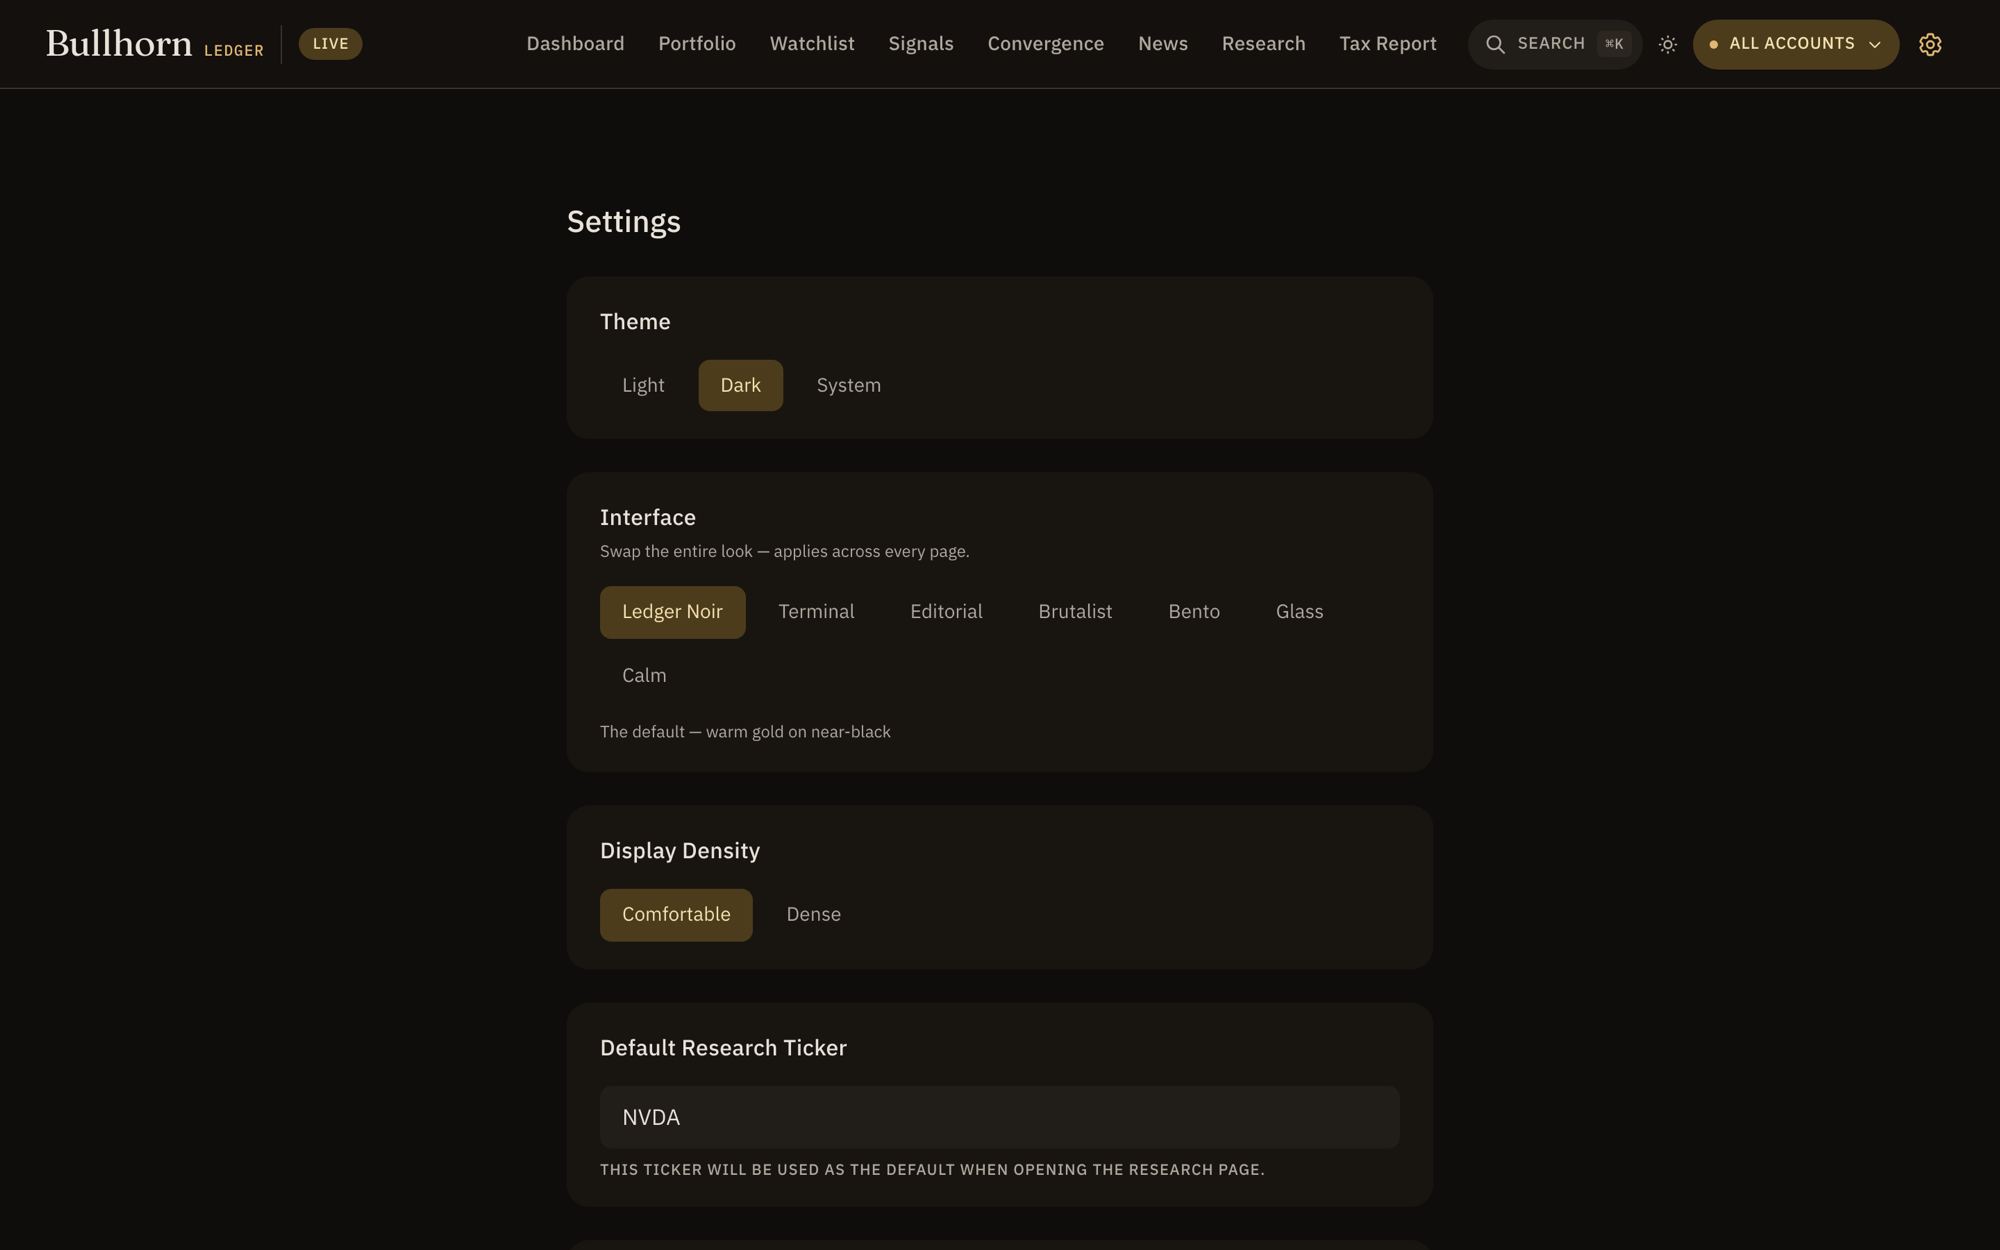Viewport: 2000px width, 1250px height.
Task: Click the Bullhorn Ledger logo
Action: 155,44
